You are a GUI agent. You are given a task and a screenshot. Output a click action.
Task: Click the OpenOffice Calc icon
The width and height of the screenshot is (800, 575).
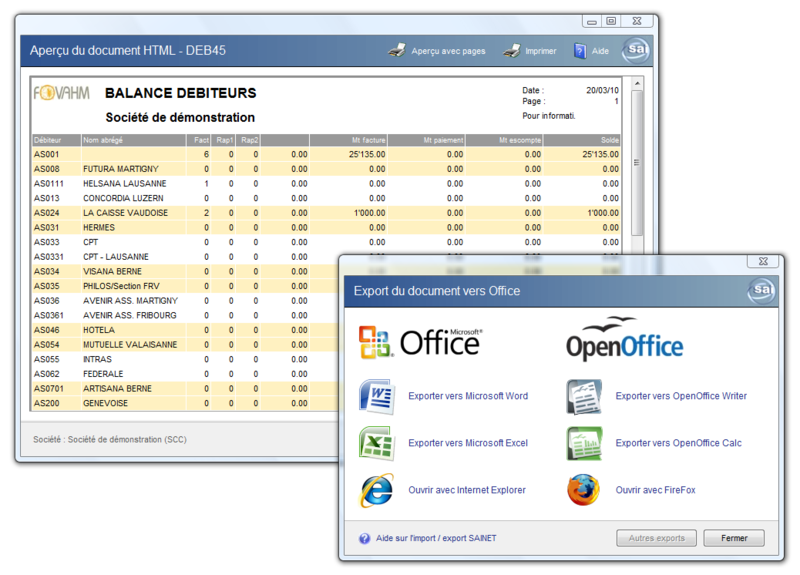(x=584, y=443)
